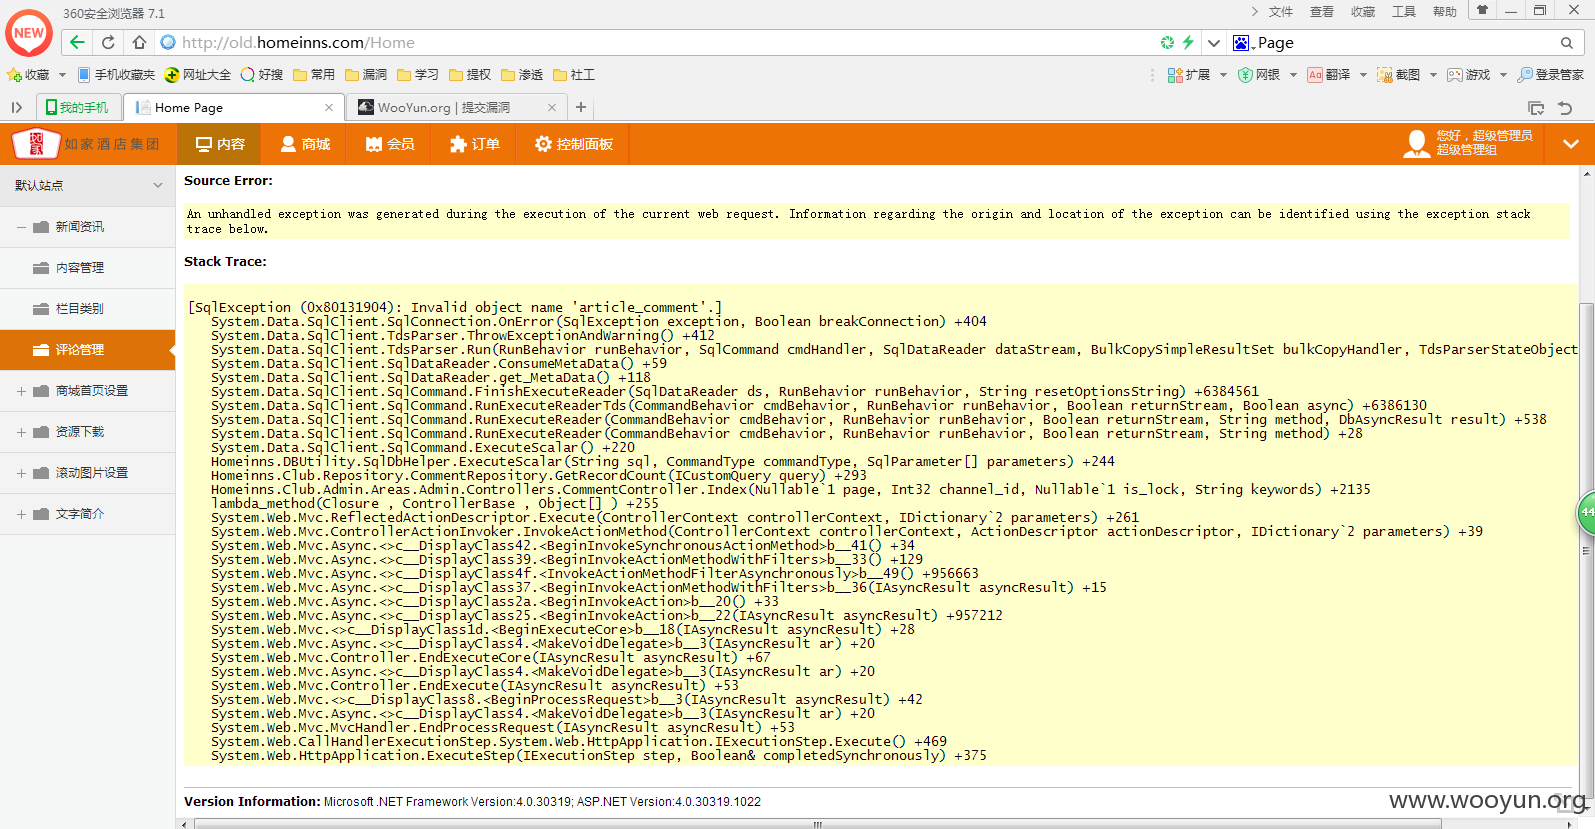Screen dimensions: 1595x829
Task: Open the 帮助 menu
Action: tap(1445, 12)
